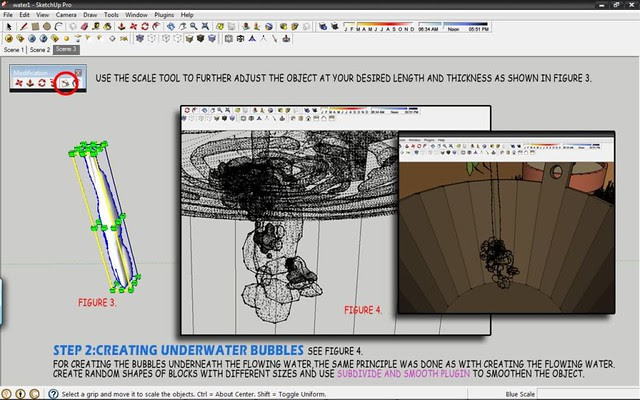The height and width of the screenshot is (400, 640).
Task: Select Move tool in Modification toolbar
Action: [x=18, y=81]
